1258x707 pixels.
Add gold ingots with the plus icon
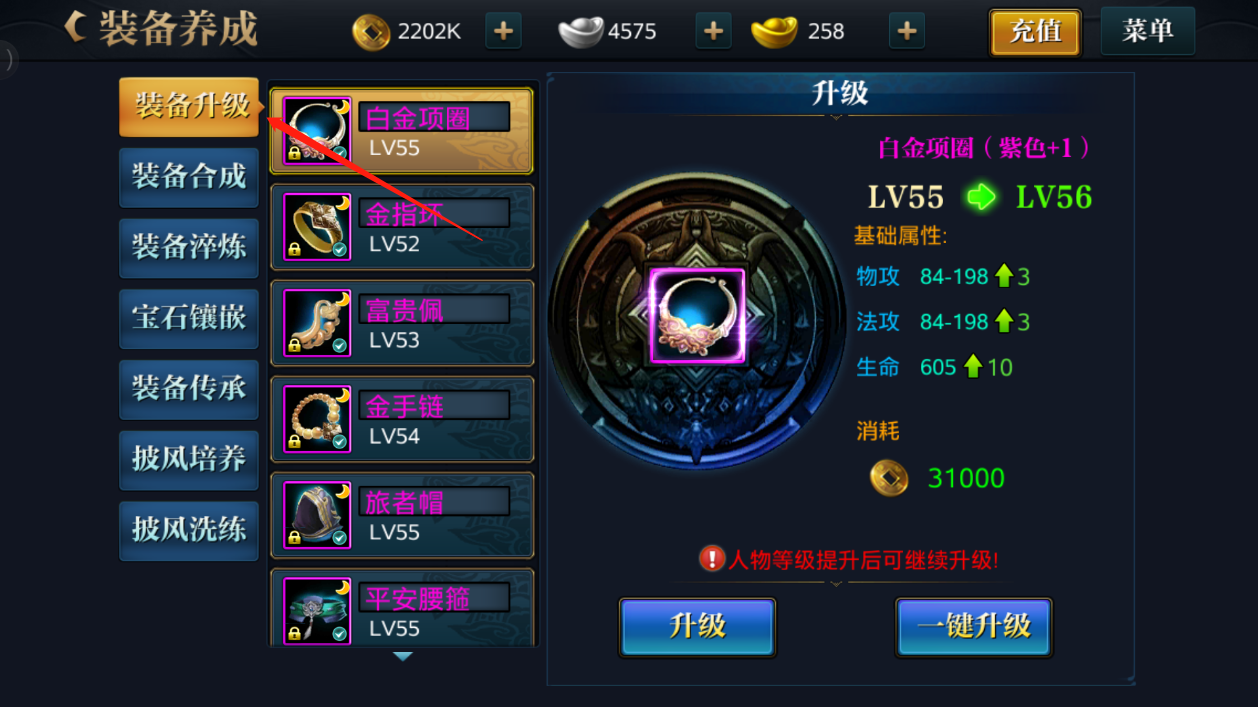pos(906,31)
